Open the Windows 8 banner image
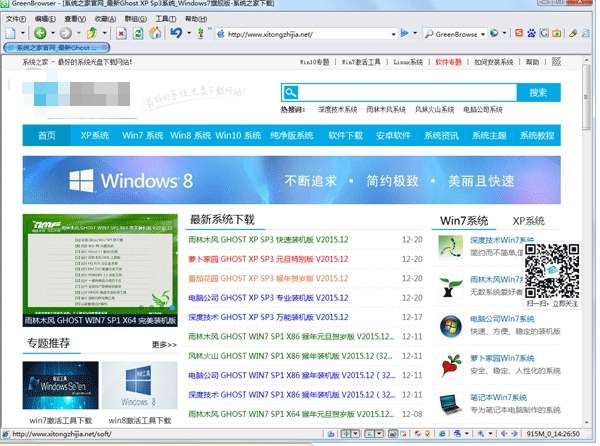The width and height of the screenshot is (600, 446). tap(292, 180)
